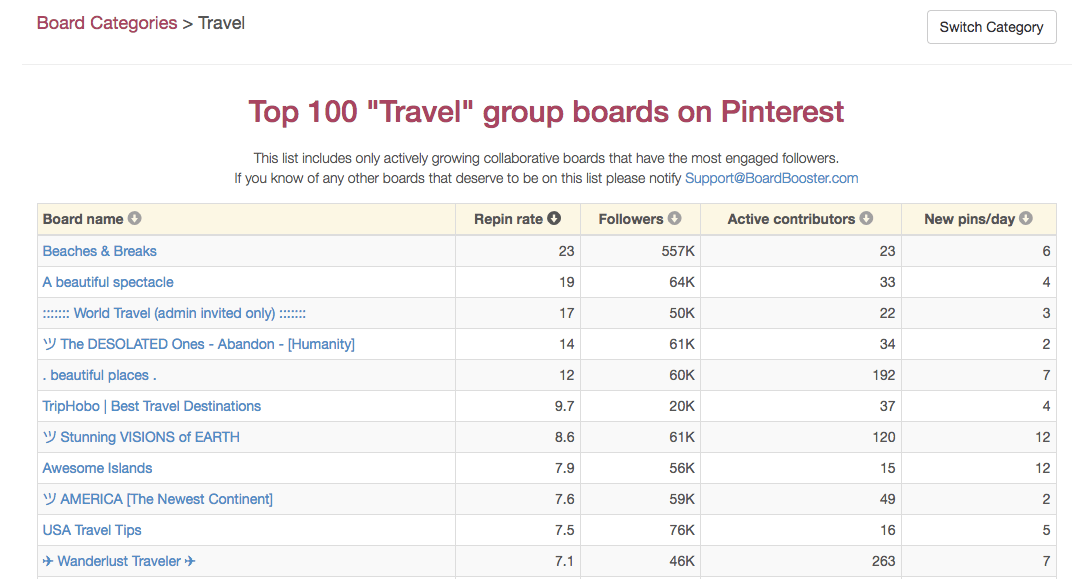Screen dimensions: 1085x579
Task: Open A beautiful spectacle board
Action: pos(108,282)
